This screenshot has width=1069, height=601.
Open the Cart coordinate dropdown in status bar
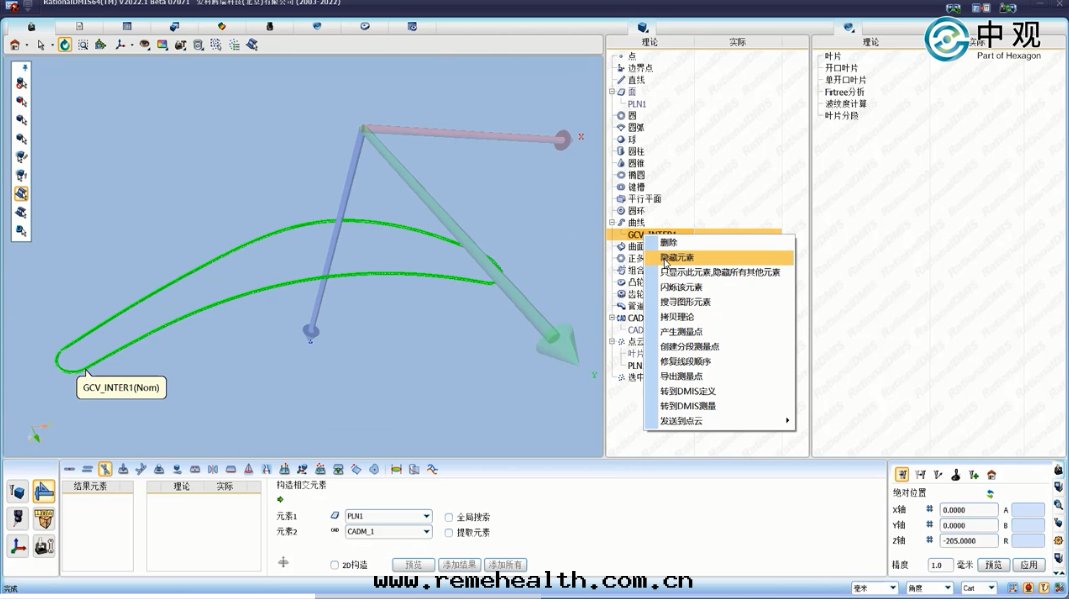click(977, 588)
